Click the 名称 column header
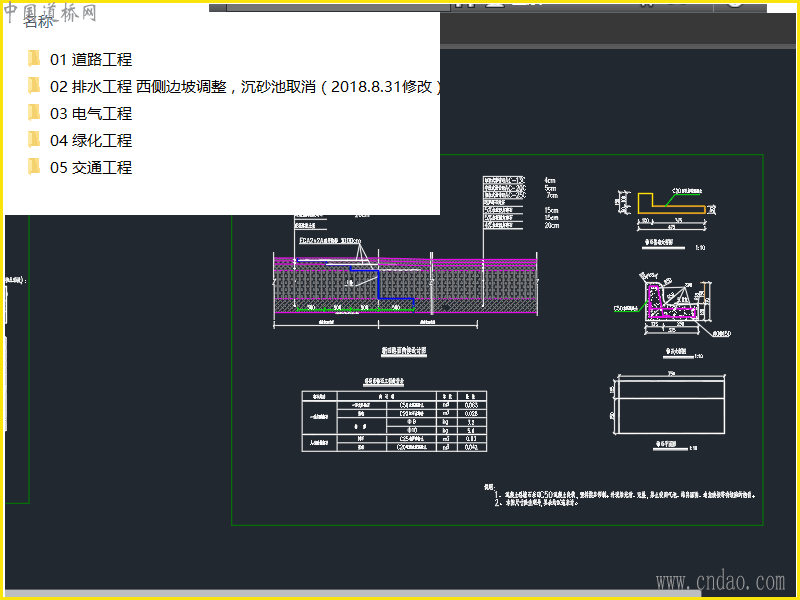Image resolution: width=800 pixels, height=600 pixels. point(38,22)
